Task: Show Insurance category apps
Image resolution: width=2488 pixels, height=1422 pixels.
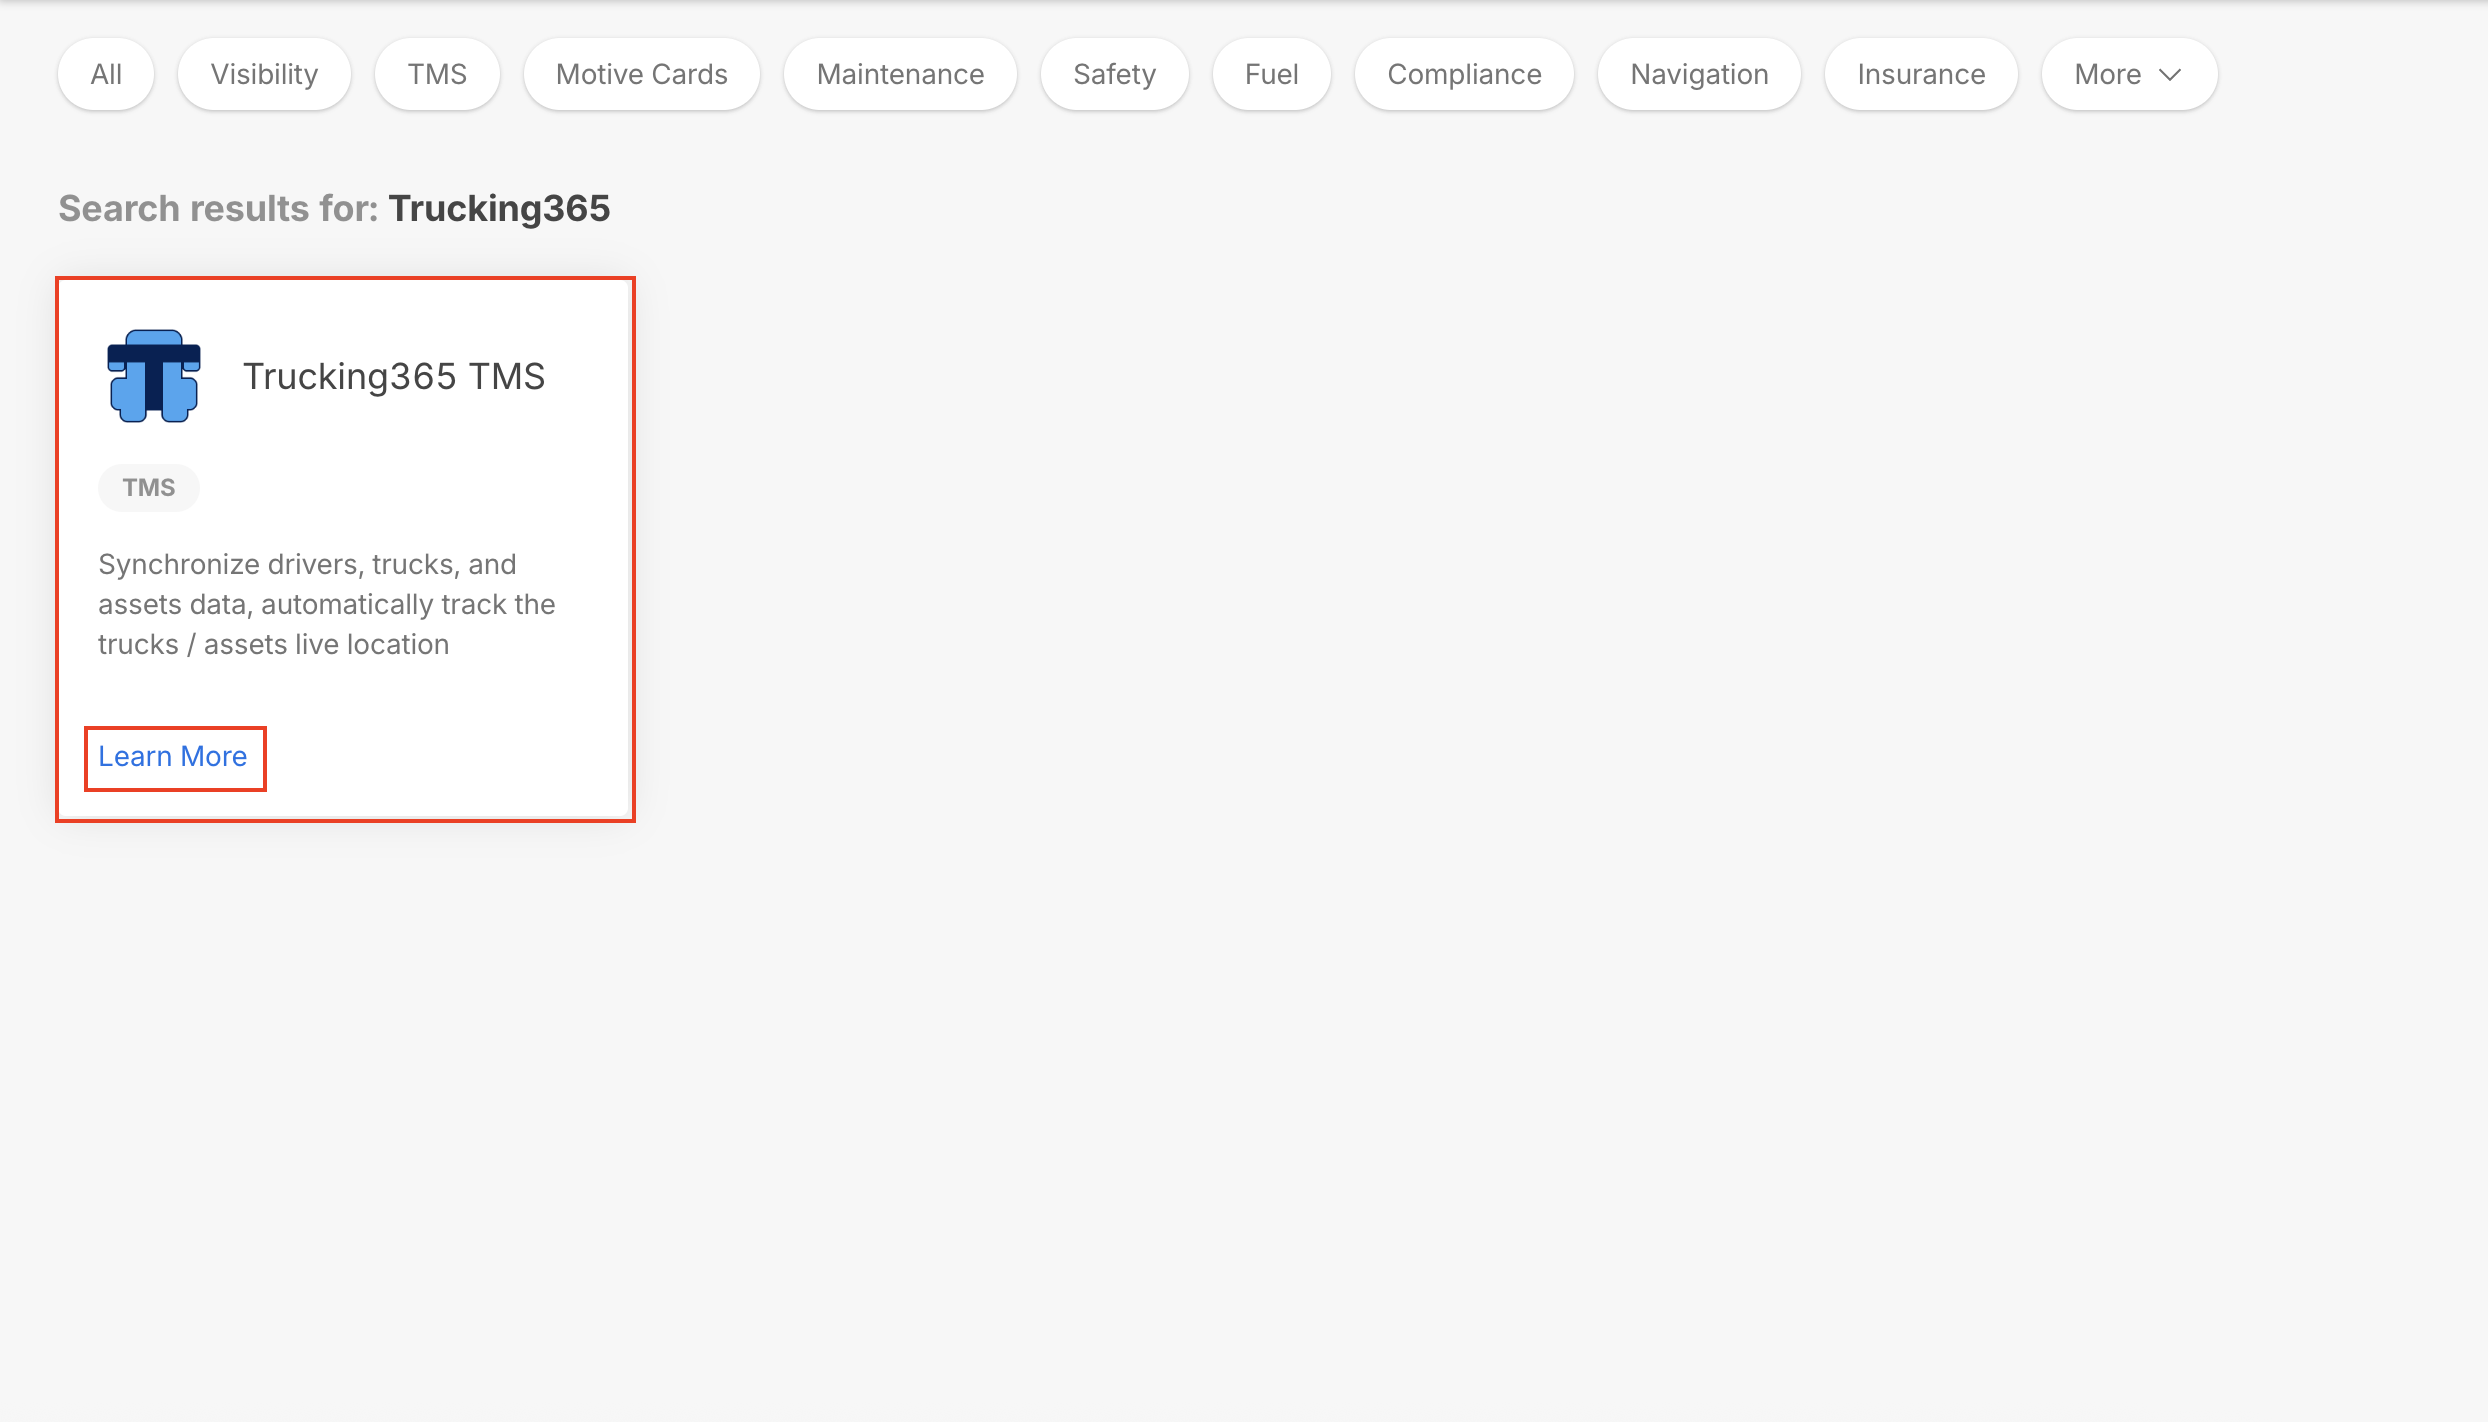Action: click(x=1920, y=74)
